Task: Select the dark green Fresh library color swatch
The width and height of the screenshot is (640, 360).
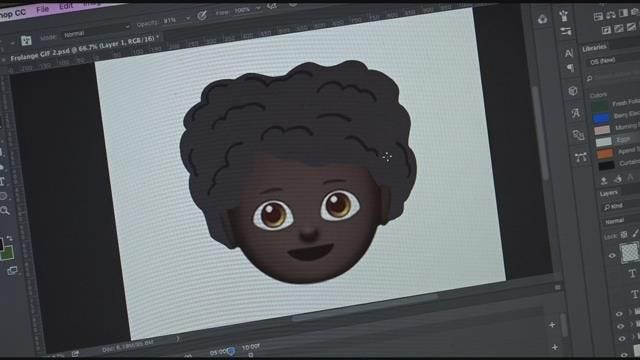Action: point(600,107)
